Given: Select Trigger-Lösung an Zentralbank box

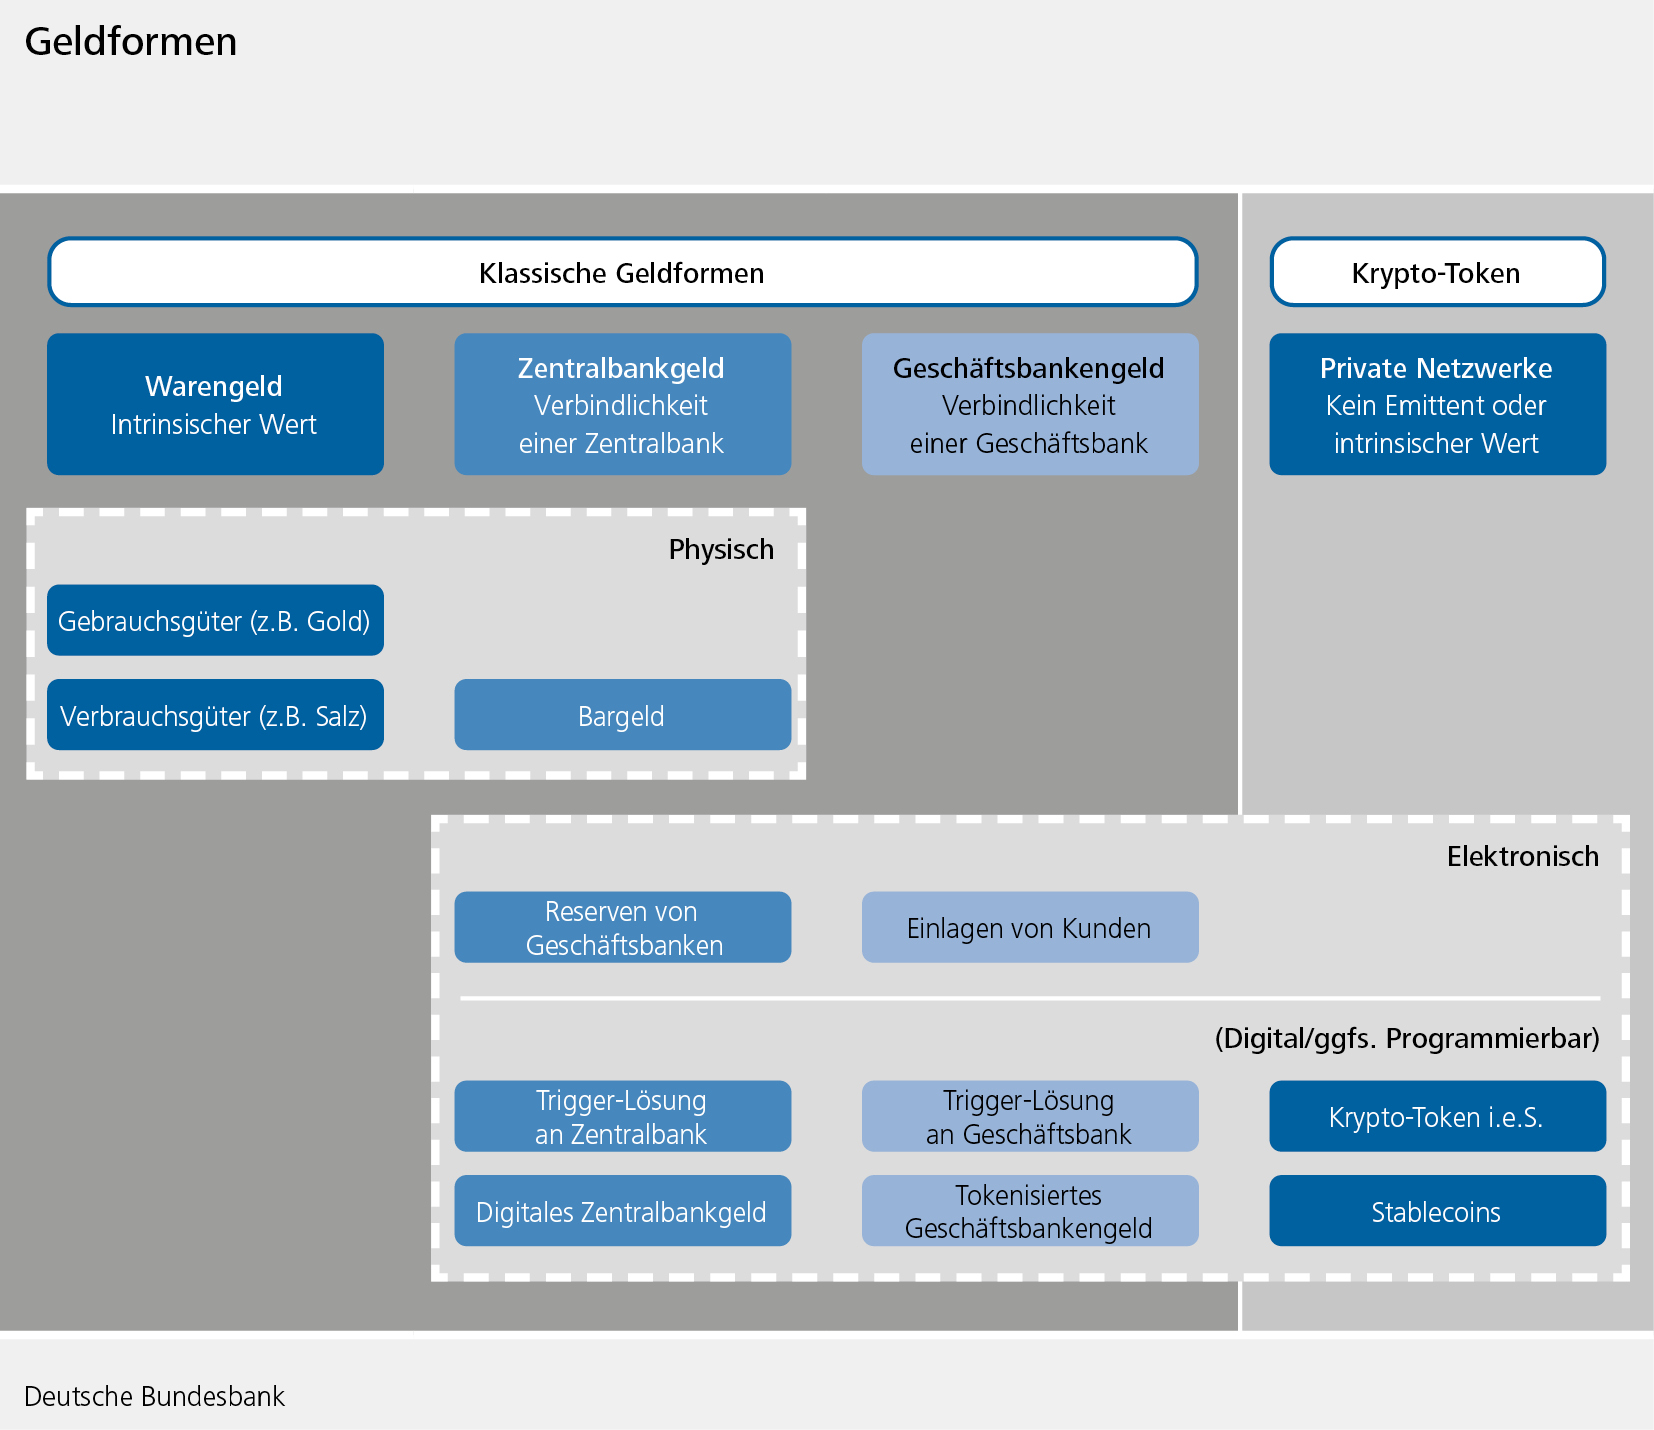Looking at the screenshot, I should coord(622,1116).
